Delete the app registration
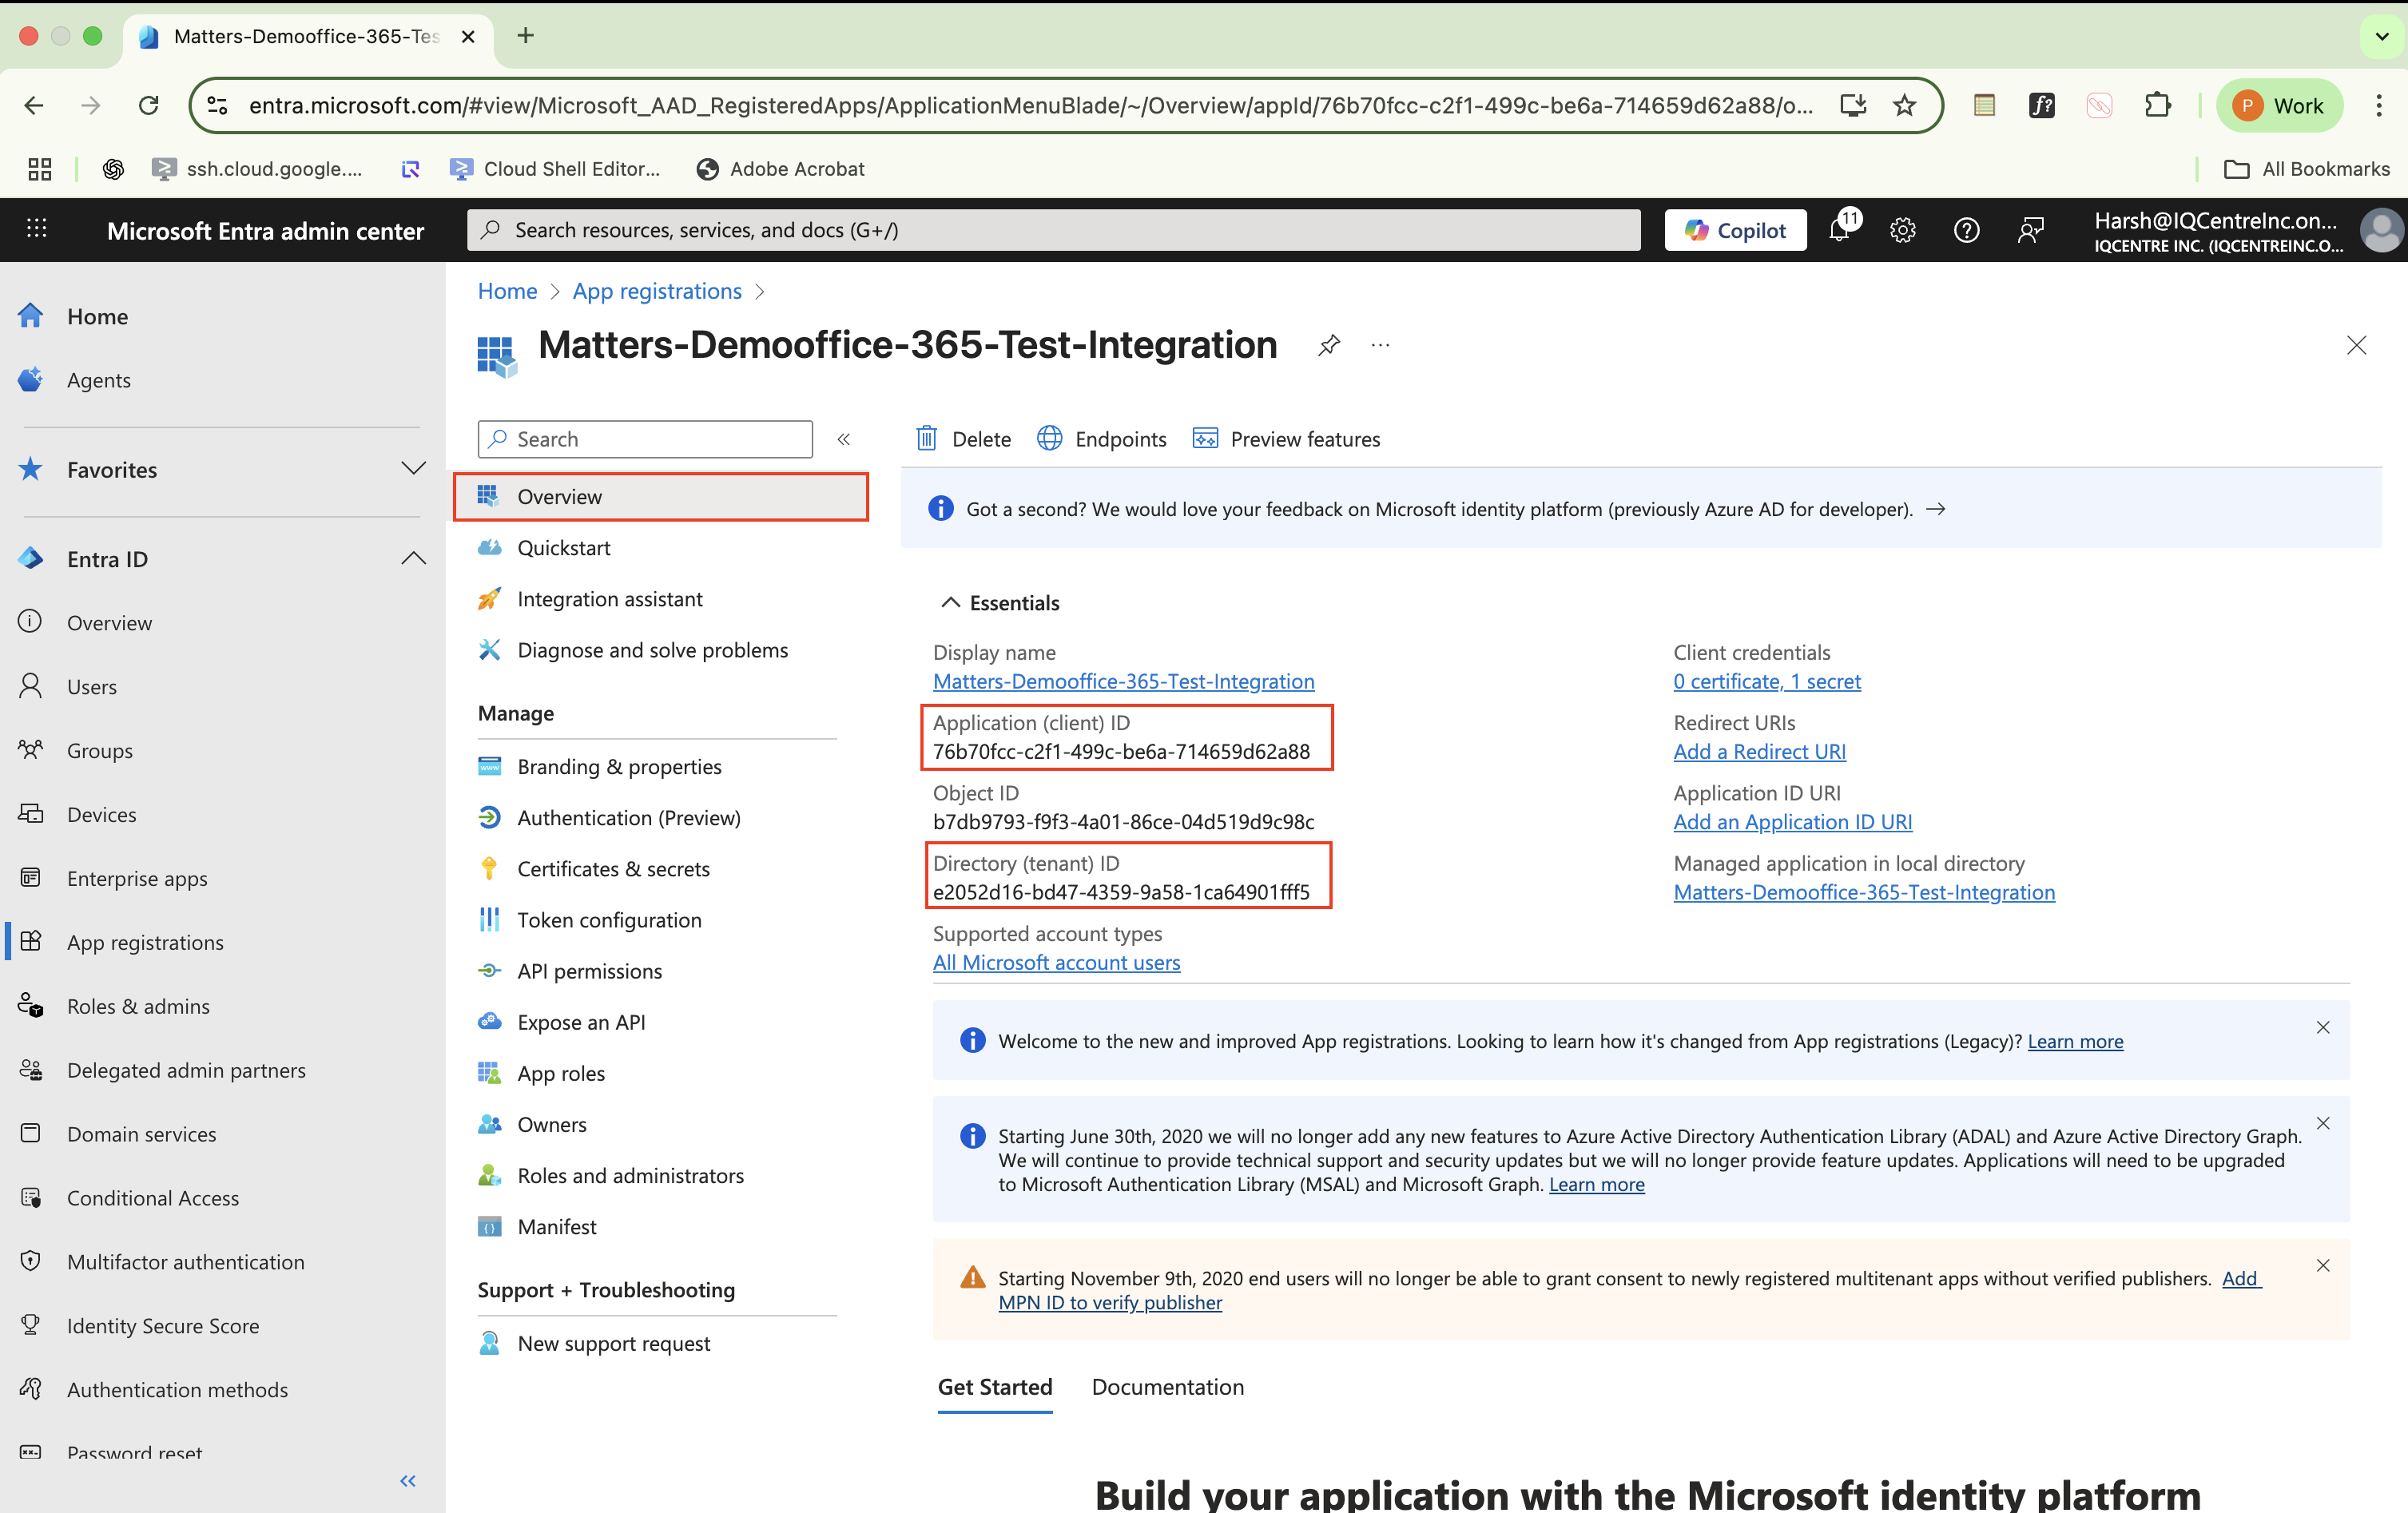Image resolution: width=2408 pixels, height=1513 pixels. [x=963, y=439]
